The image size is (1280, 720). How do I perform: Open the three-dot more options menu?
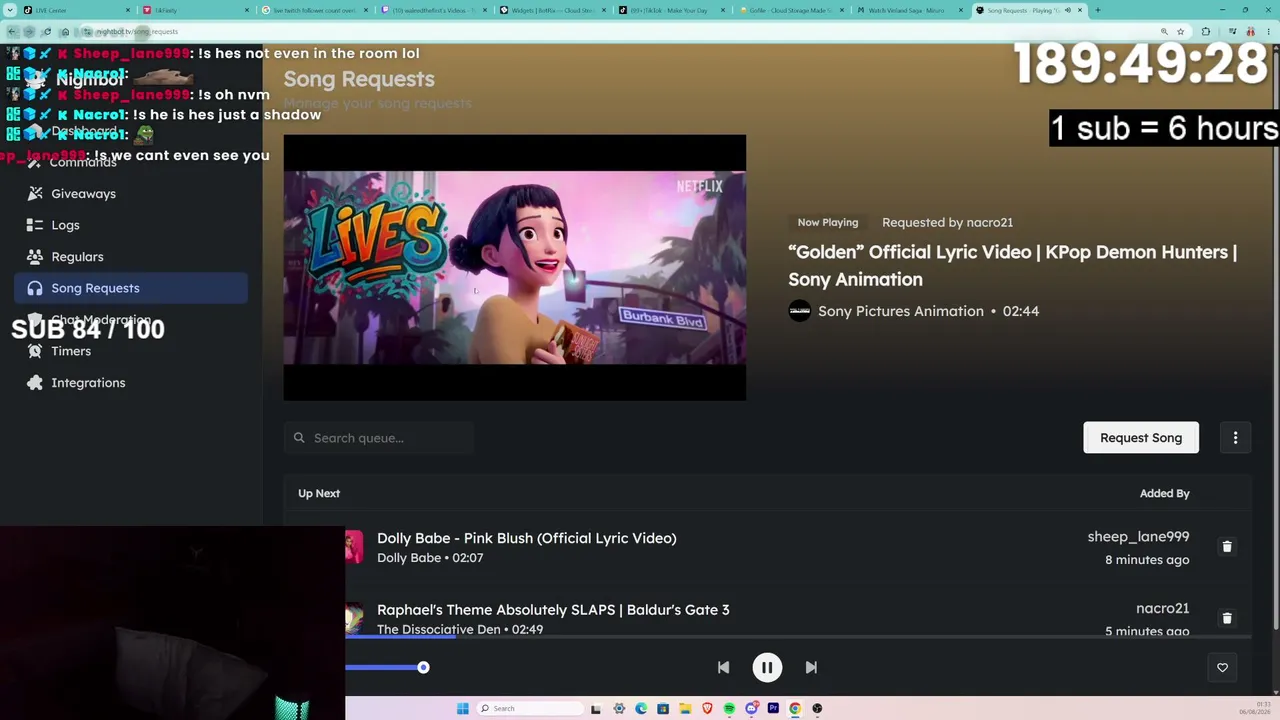click(1235, 438)
